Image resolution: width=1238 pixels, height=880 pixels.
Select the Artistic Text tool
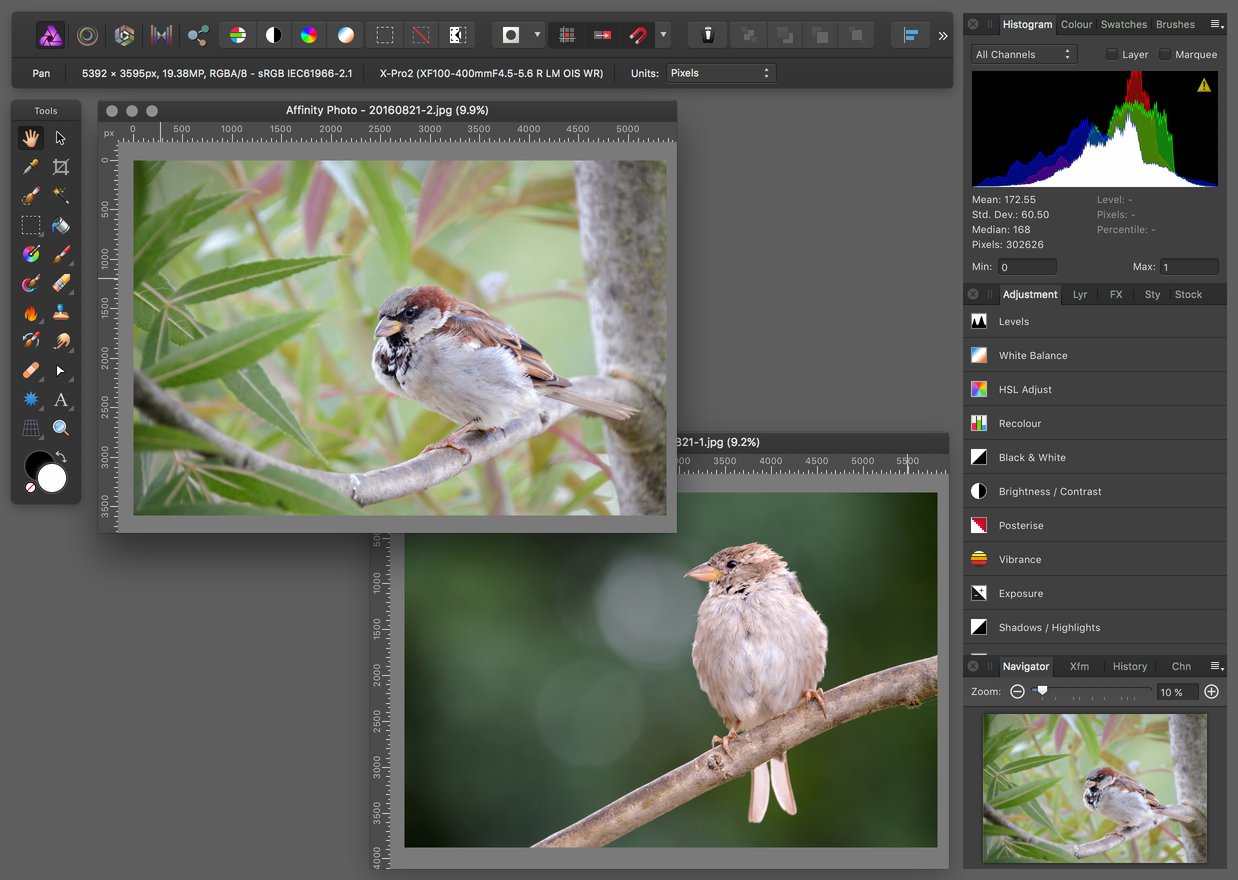pyautogui.click(x=61, y=399)
